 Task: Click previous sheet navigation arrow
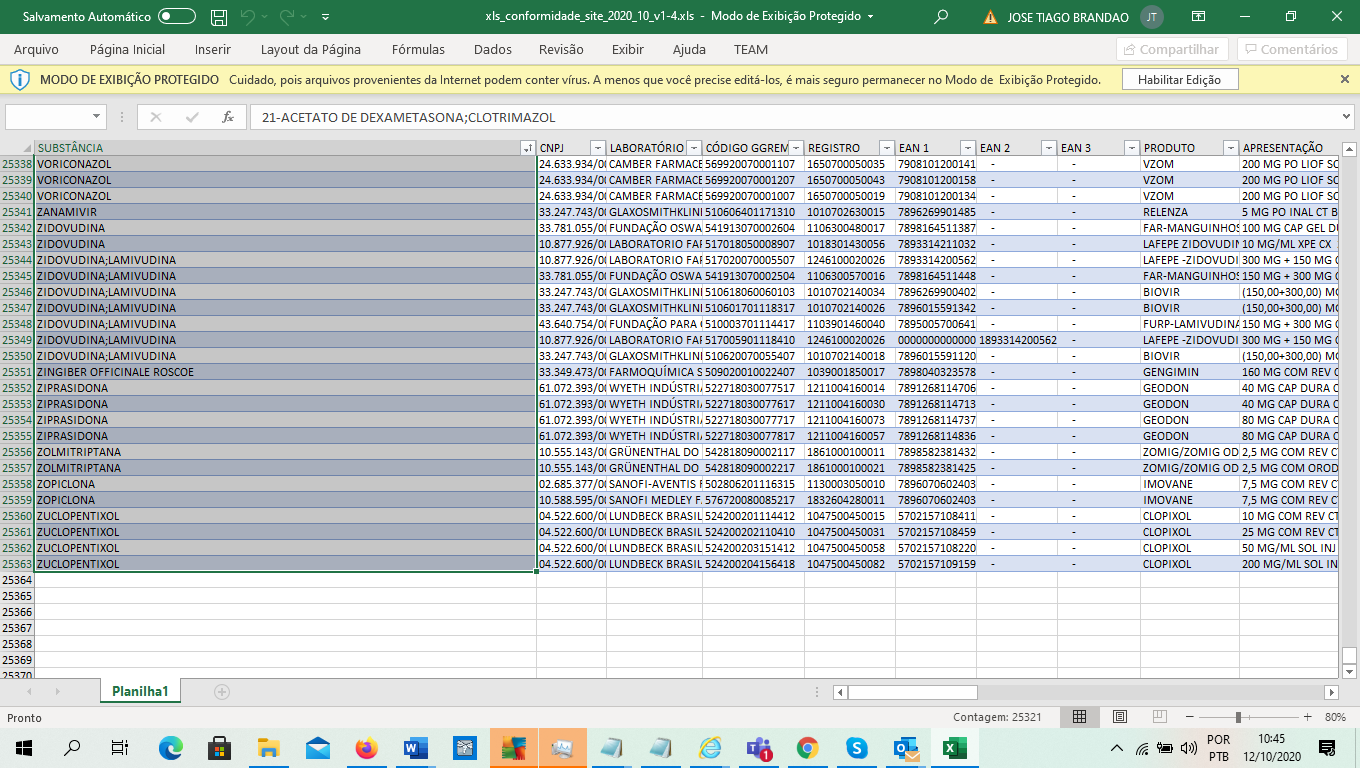[28, 692]
